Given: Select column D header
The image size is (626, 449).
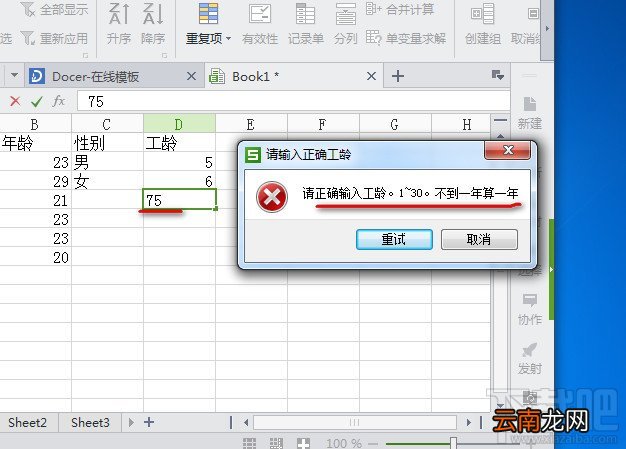Looking at the screenshot, I should 179,124.
